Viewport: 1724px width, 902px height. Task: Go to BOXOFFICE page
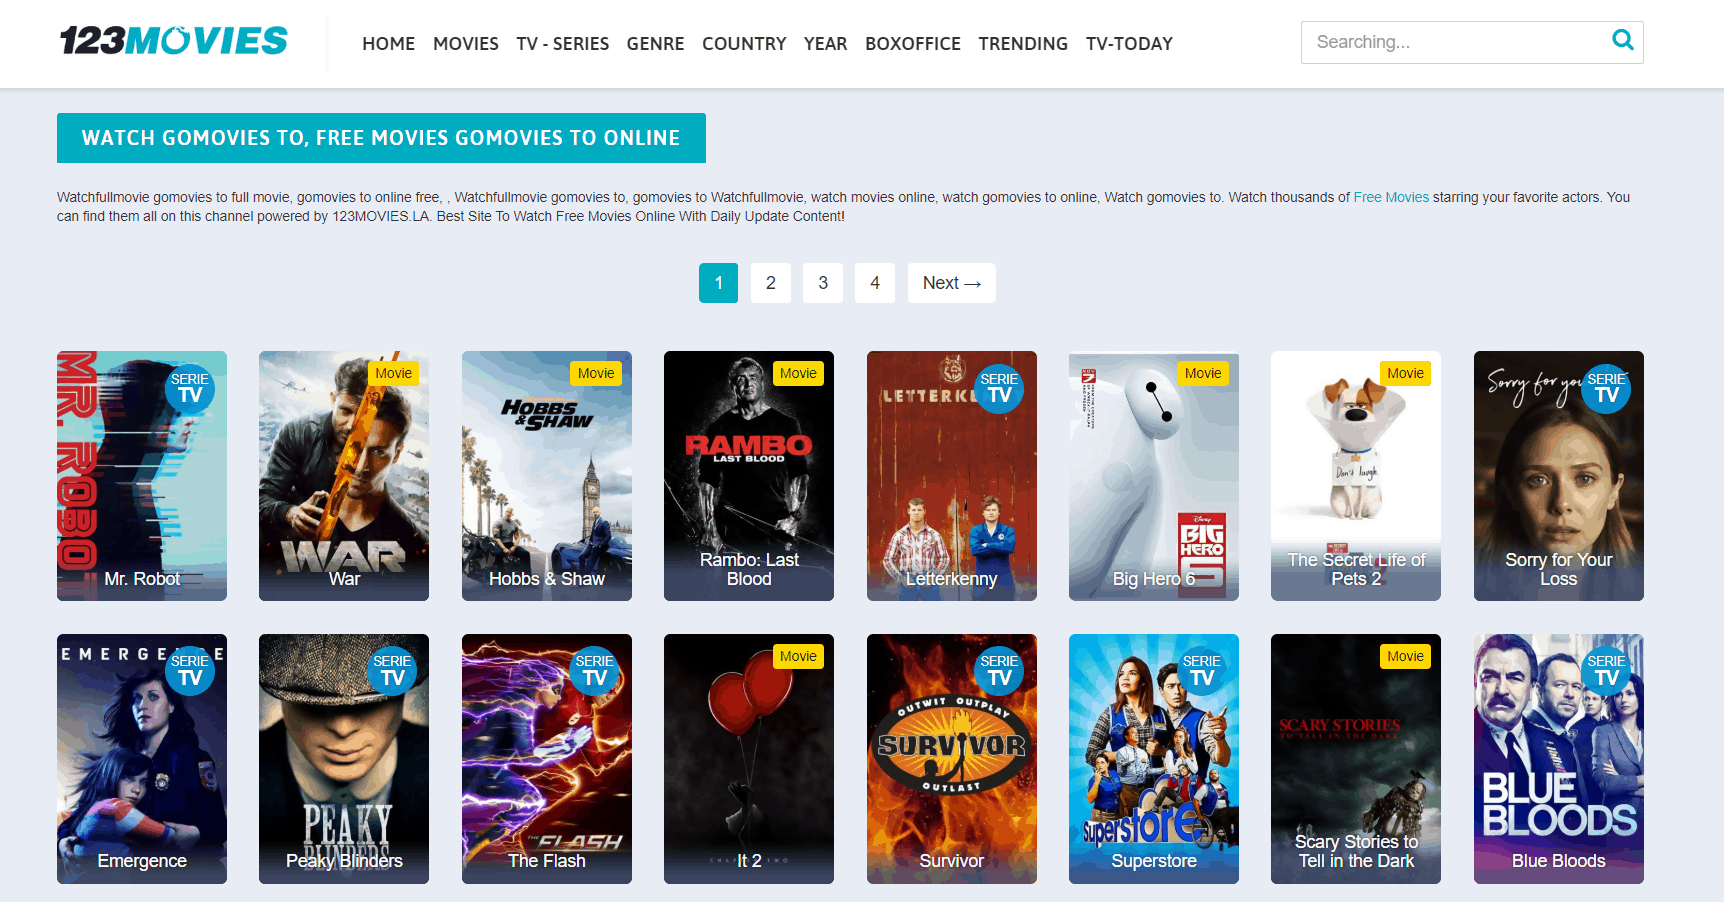[x=913, y=44]
